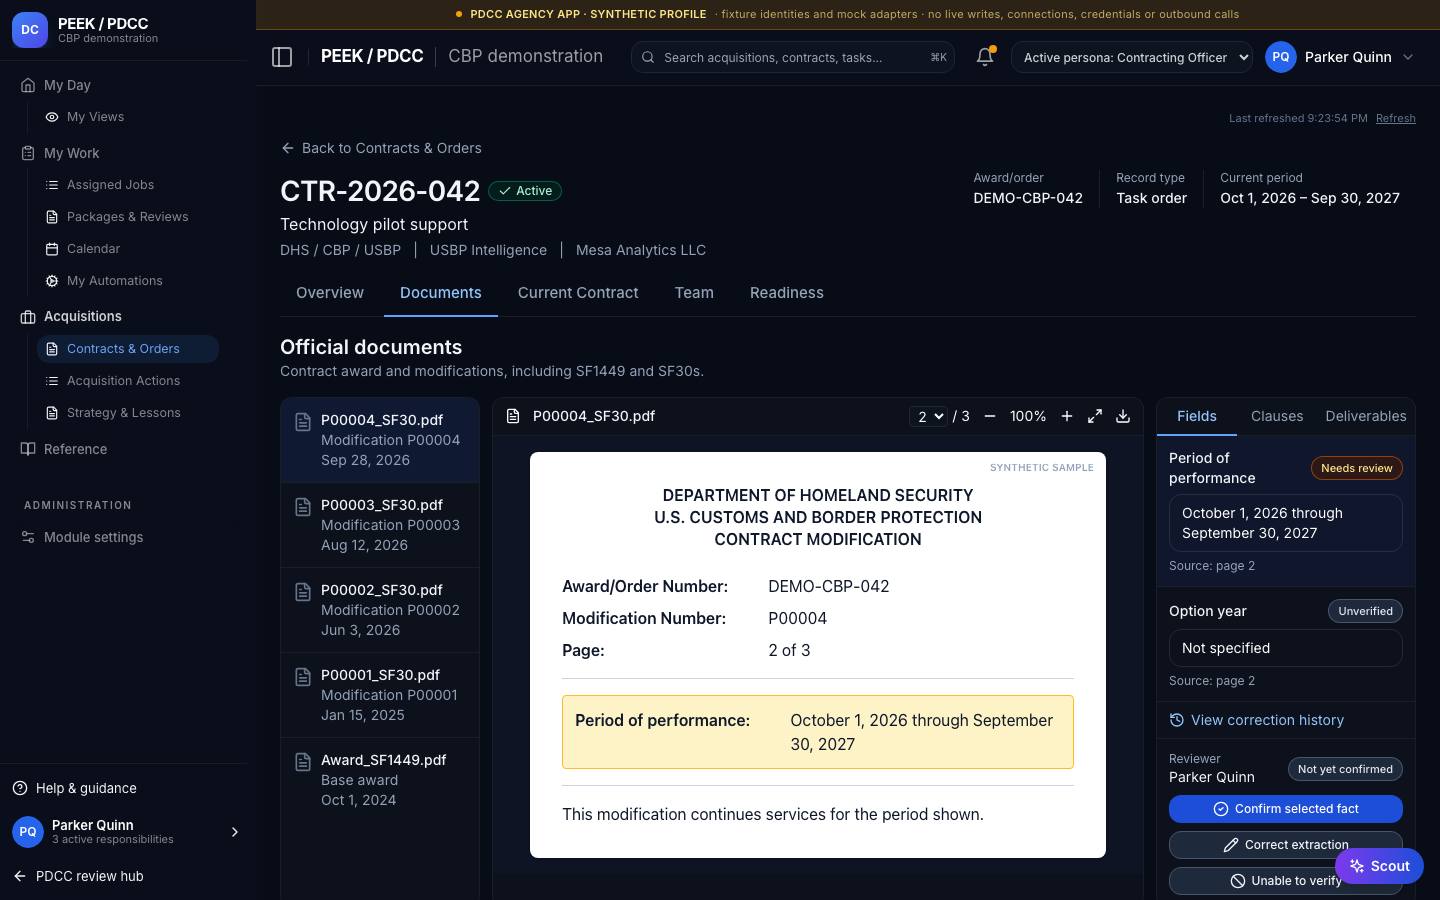Expand the document viewer to fullscreen
The height and width of the screenshot is (900, 1440).
[1095, 416]
